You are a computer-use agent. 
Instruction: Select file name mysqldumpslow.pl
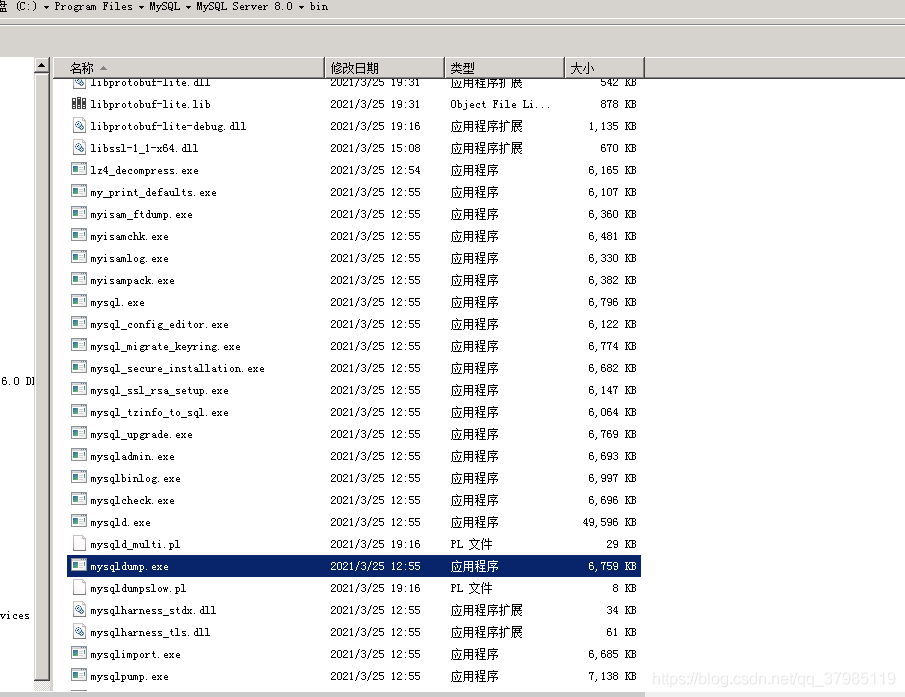click(138, 589)
